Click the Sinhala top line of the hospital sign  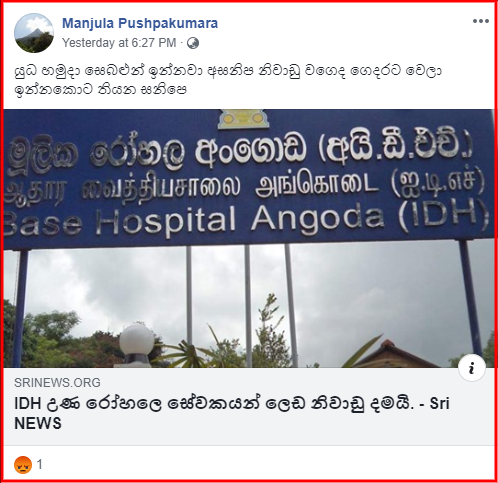click(x=240, y=152)
